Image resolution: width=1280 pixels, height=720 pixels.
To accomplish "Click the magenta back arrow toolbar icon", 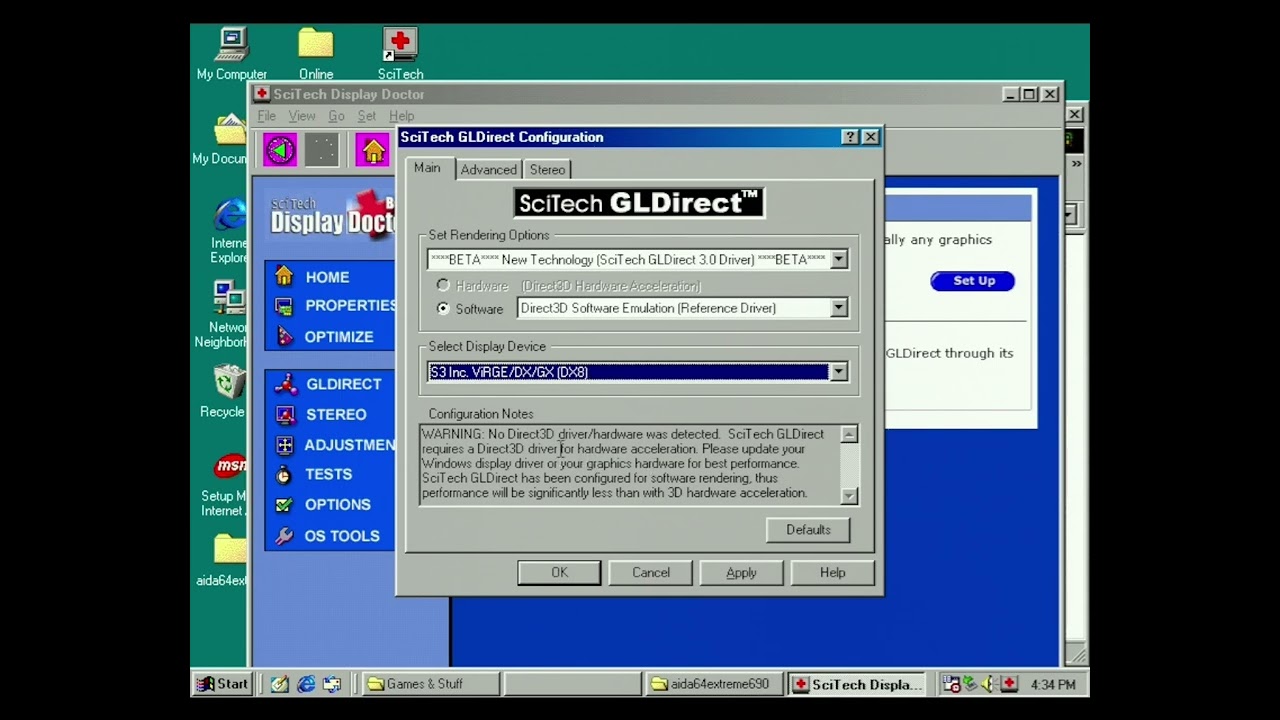I will [x=280, y=150].
